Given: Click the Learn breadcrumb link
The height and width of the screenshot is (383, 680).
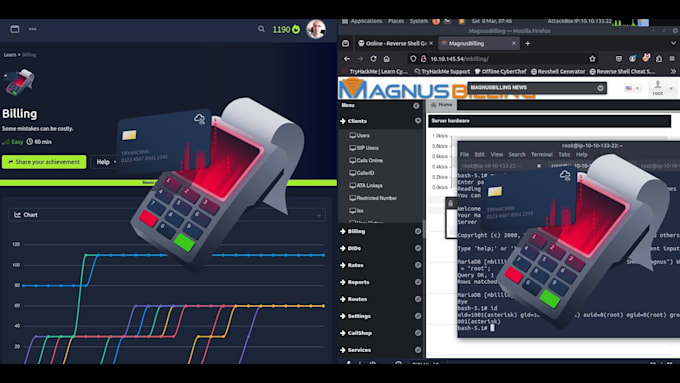Looking at the screenshot, I should click(x=10, y=55).
